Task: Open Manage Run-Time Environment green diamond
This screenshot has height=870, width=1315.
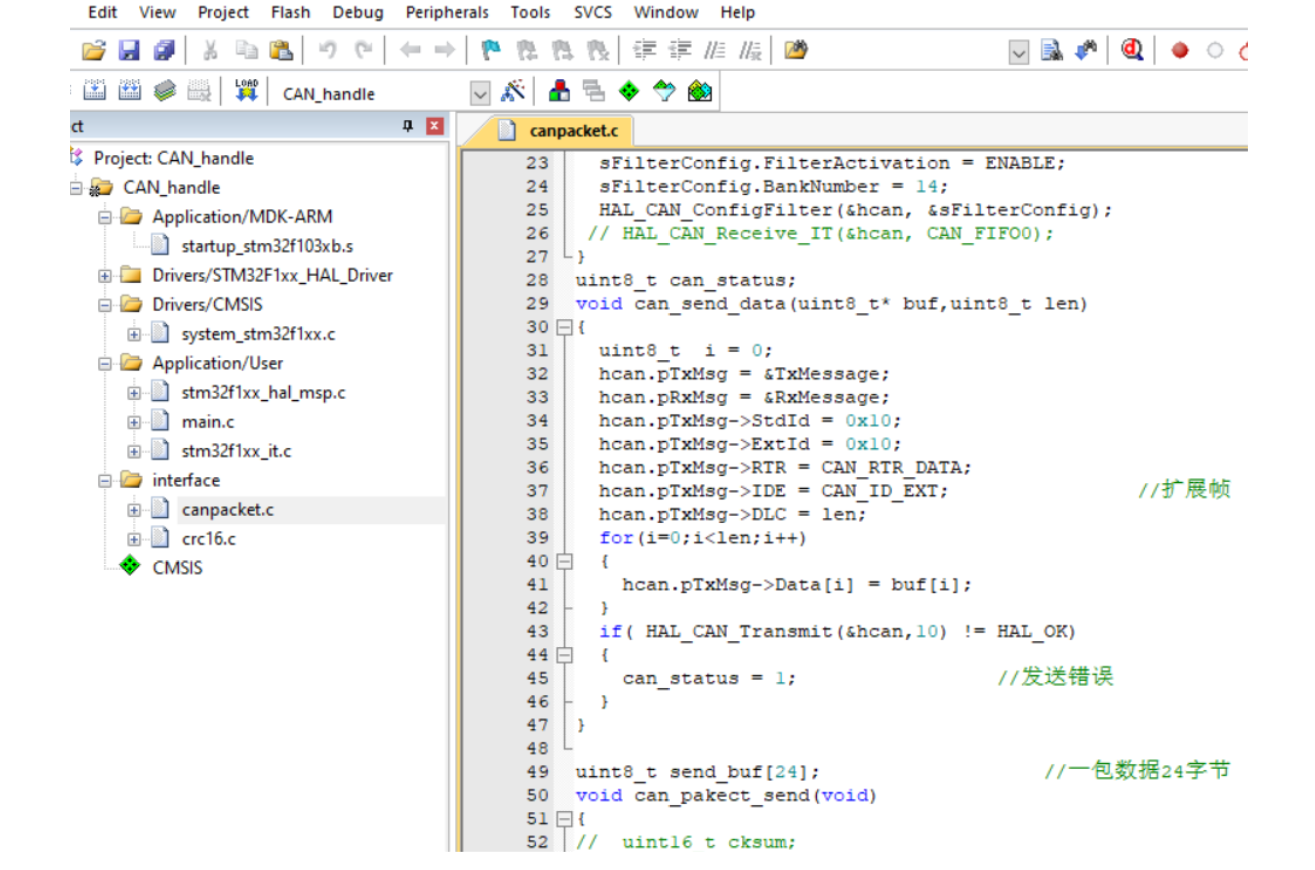Action: 629,92
